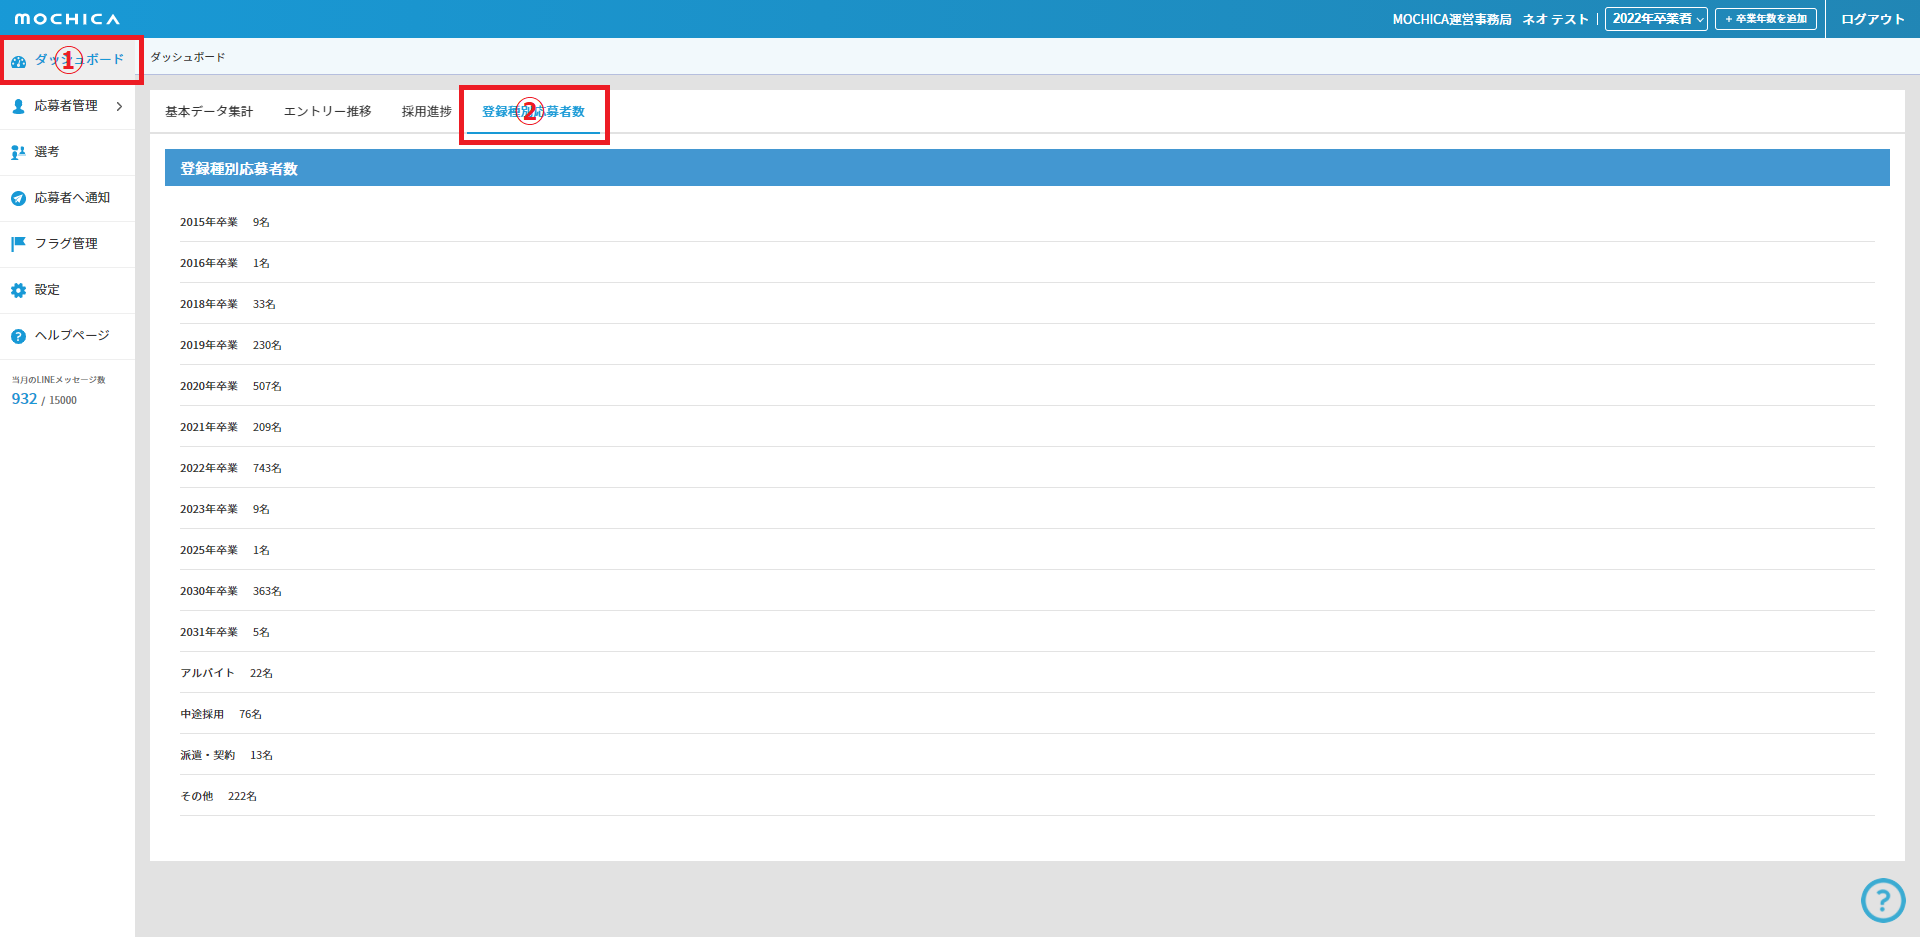This screenshot has height=937, width=1920.
Task: Click the 選考 selection people icon
Action: click(18, 152)
